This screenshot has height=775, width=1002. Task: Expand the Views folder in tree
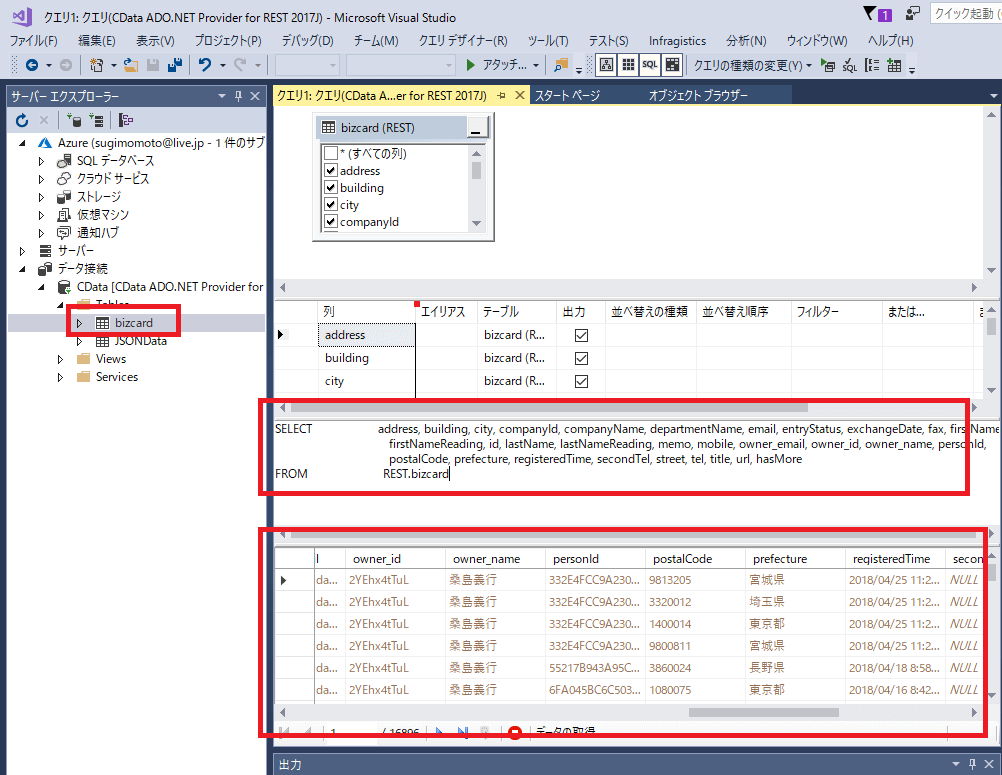point(61,359)
